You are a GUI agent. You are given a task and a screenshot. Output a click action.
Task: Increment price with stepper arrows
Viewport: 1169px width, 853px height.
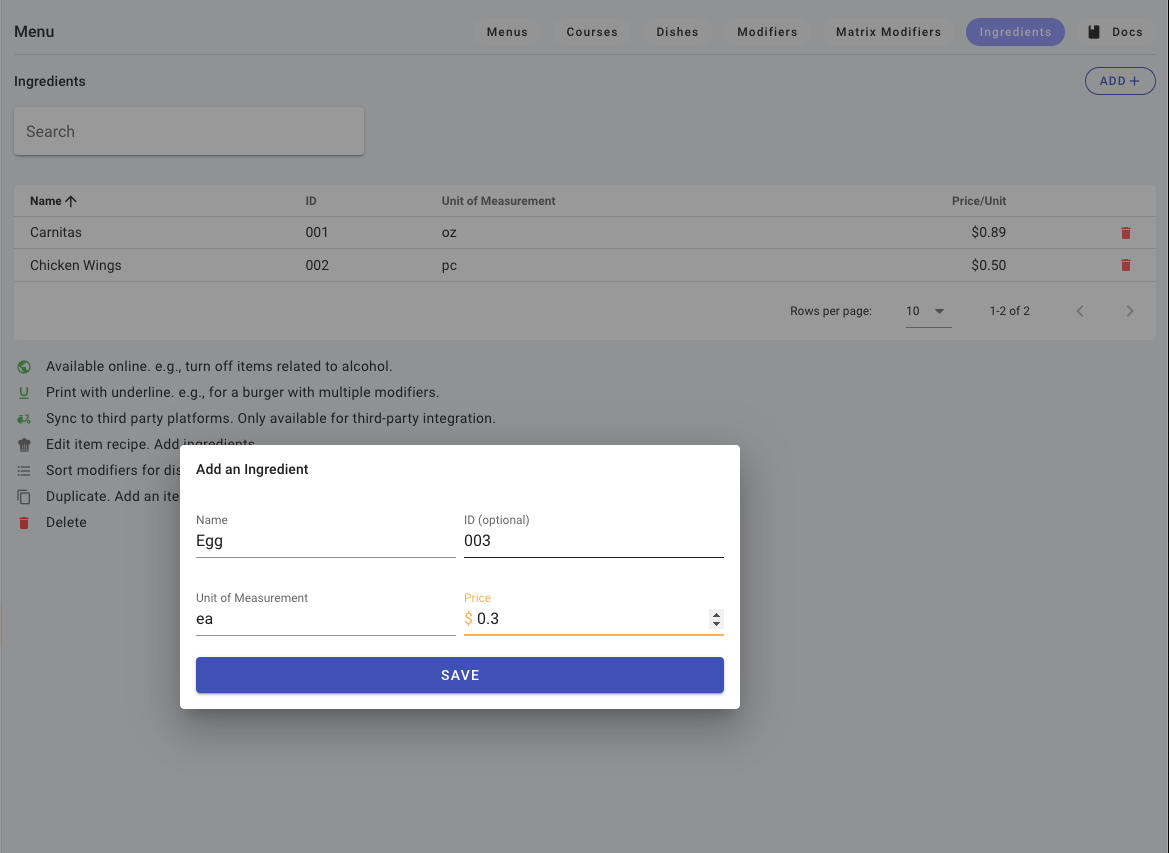tap(716, 614)
